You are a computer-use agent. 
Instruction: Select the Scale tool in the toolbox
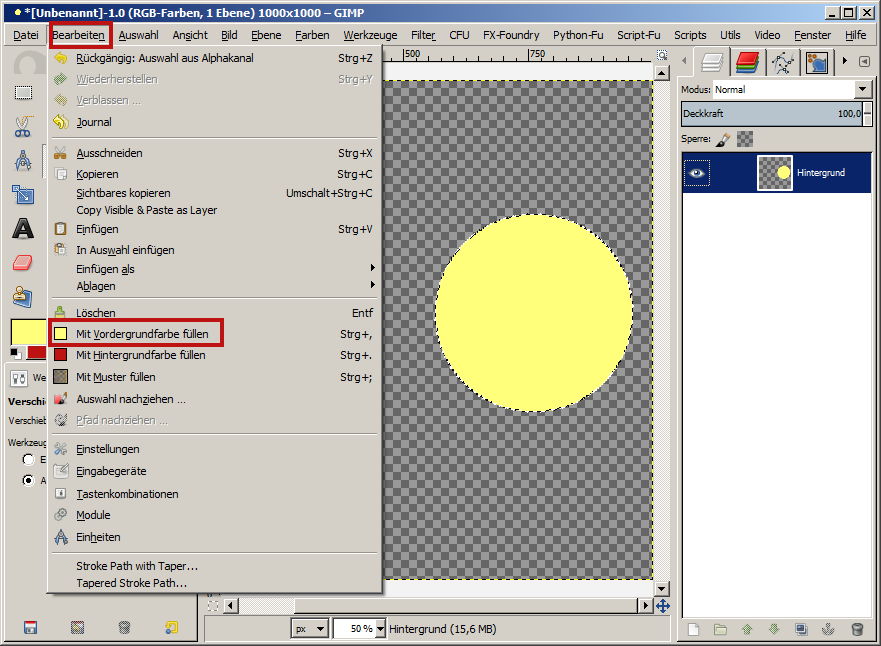[23, 195]
